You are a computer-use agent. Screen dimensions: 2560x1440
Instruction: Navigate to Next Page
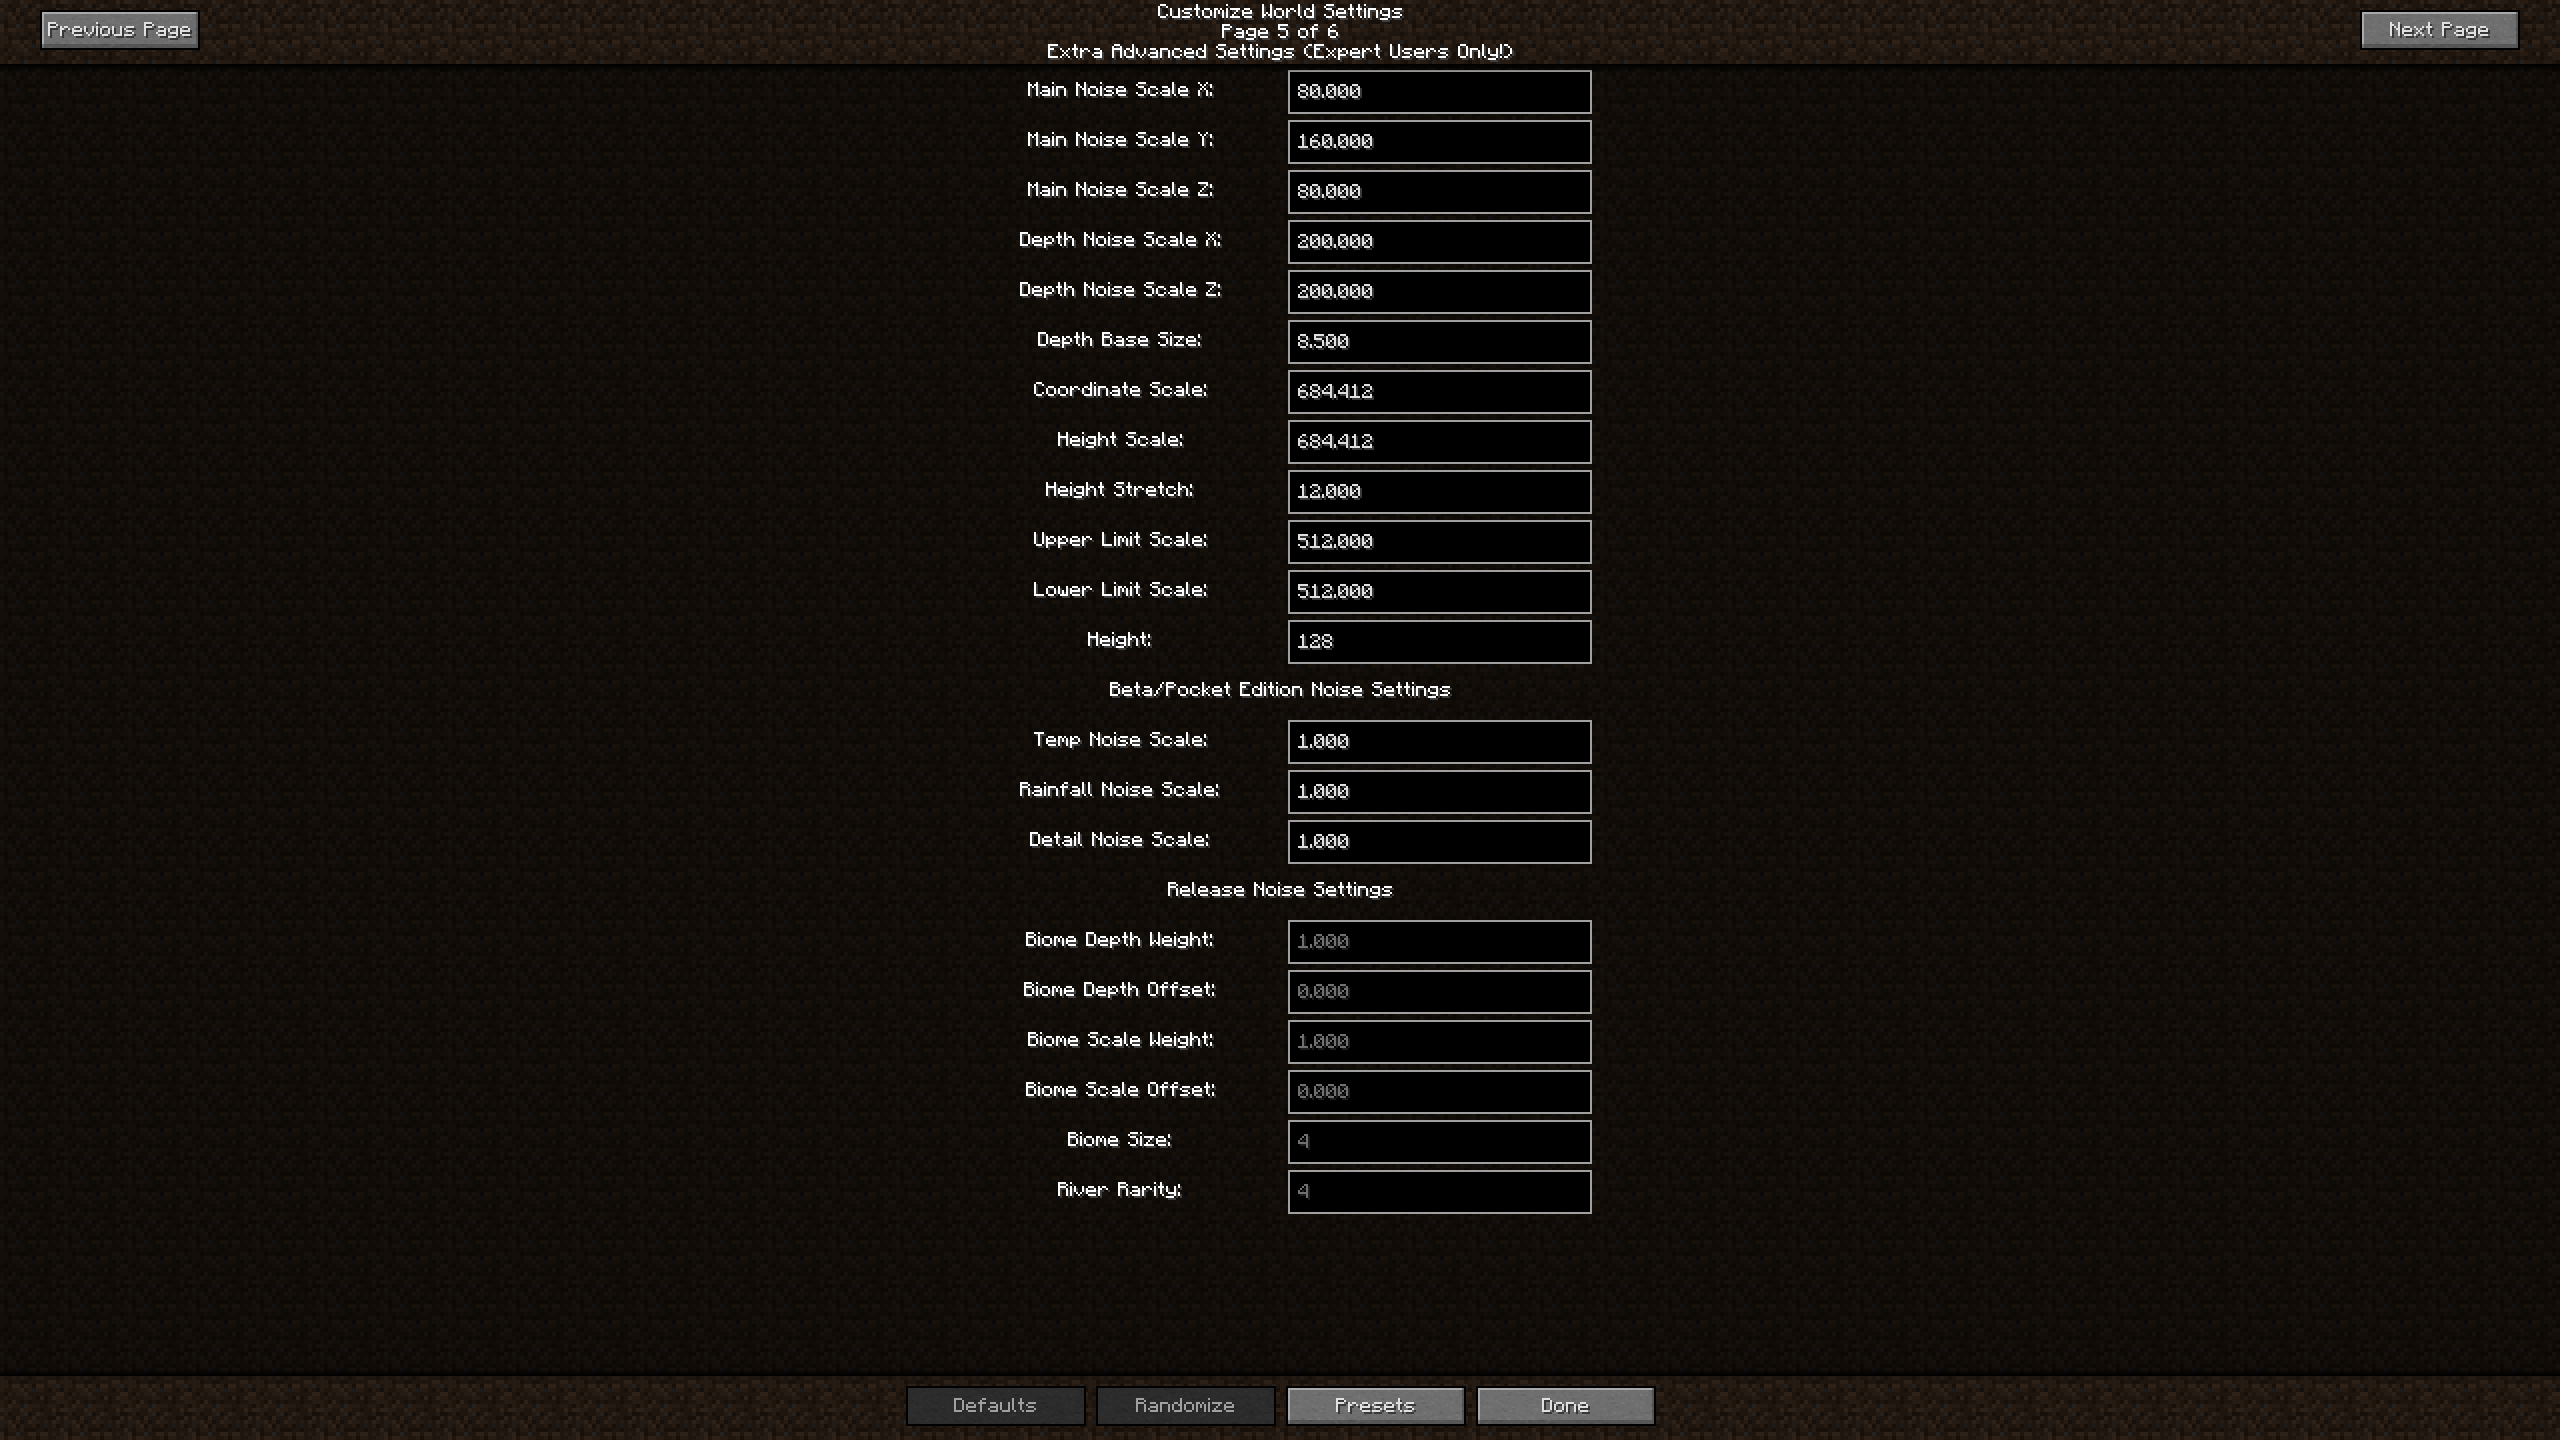[x=2439, y=28]
